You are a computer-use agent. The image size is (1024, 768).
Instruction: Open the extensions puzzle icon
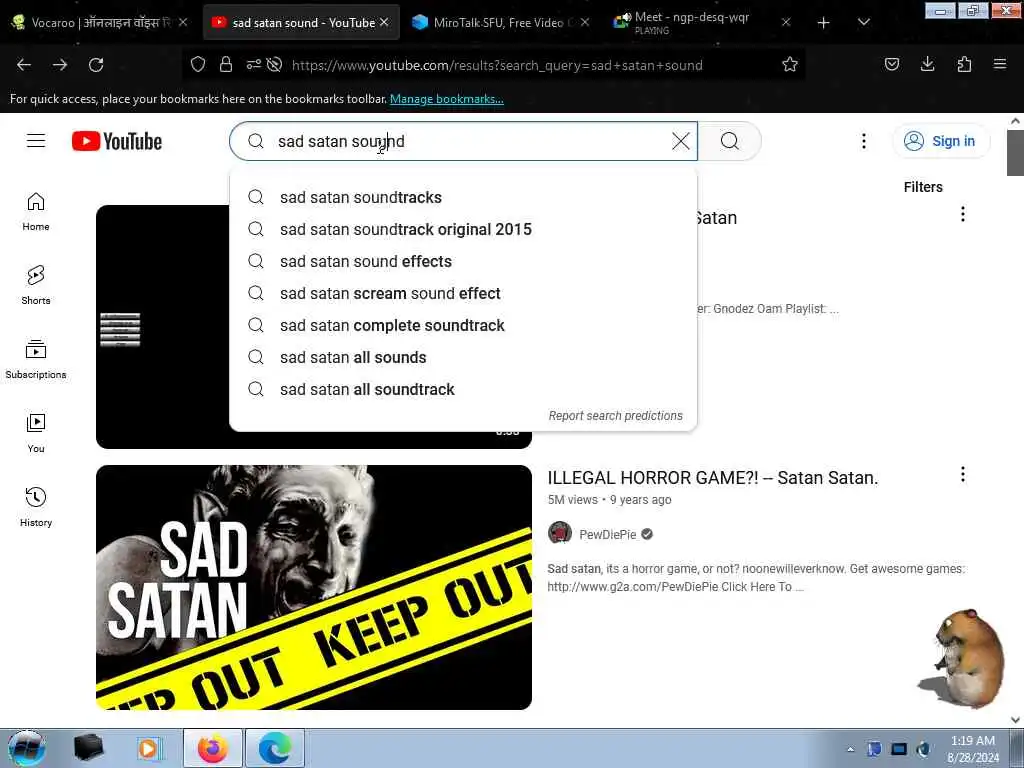pos(964,64)
